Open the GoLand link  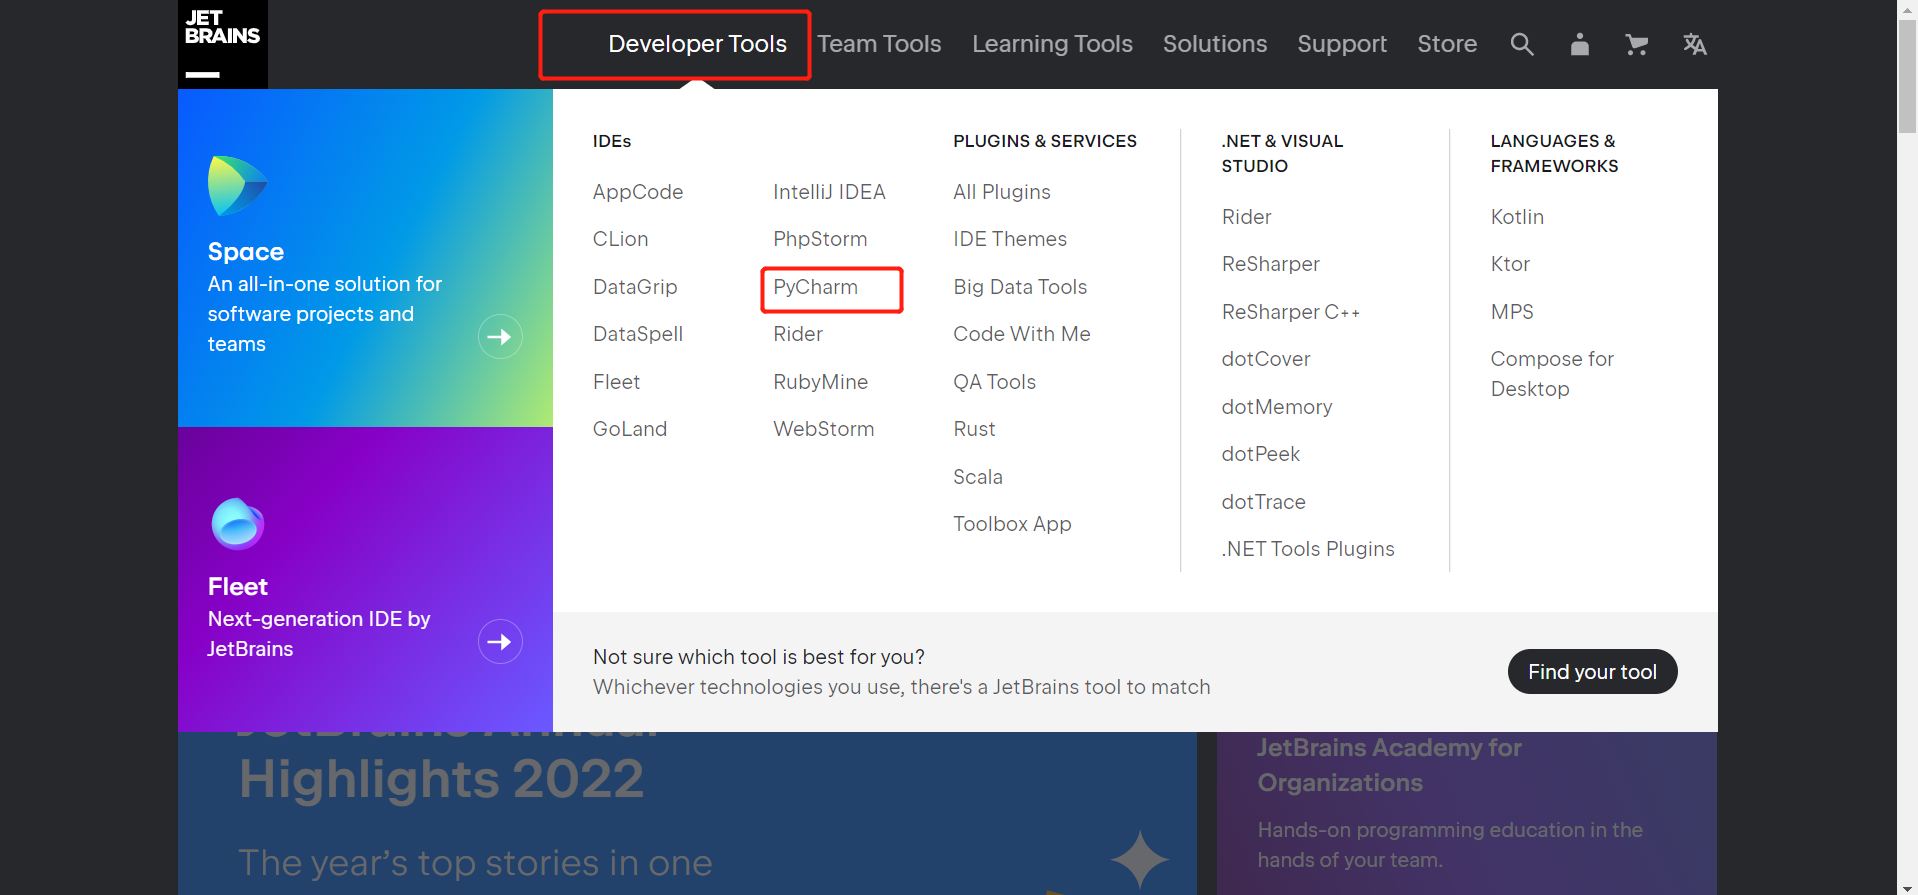click(x=630, y=429)
